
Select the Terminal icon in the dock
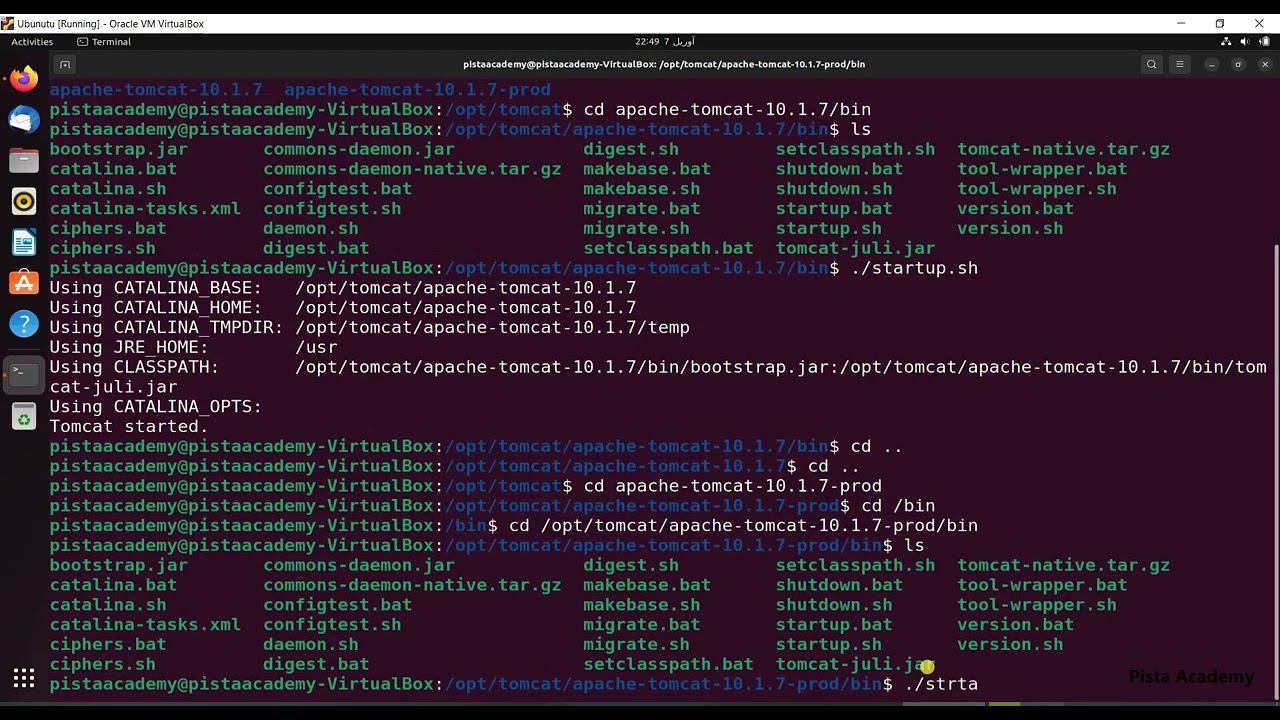(24, 373)
